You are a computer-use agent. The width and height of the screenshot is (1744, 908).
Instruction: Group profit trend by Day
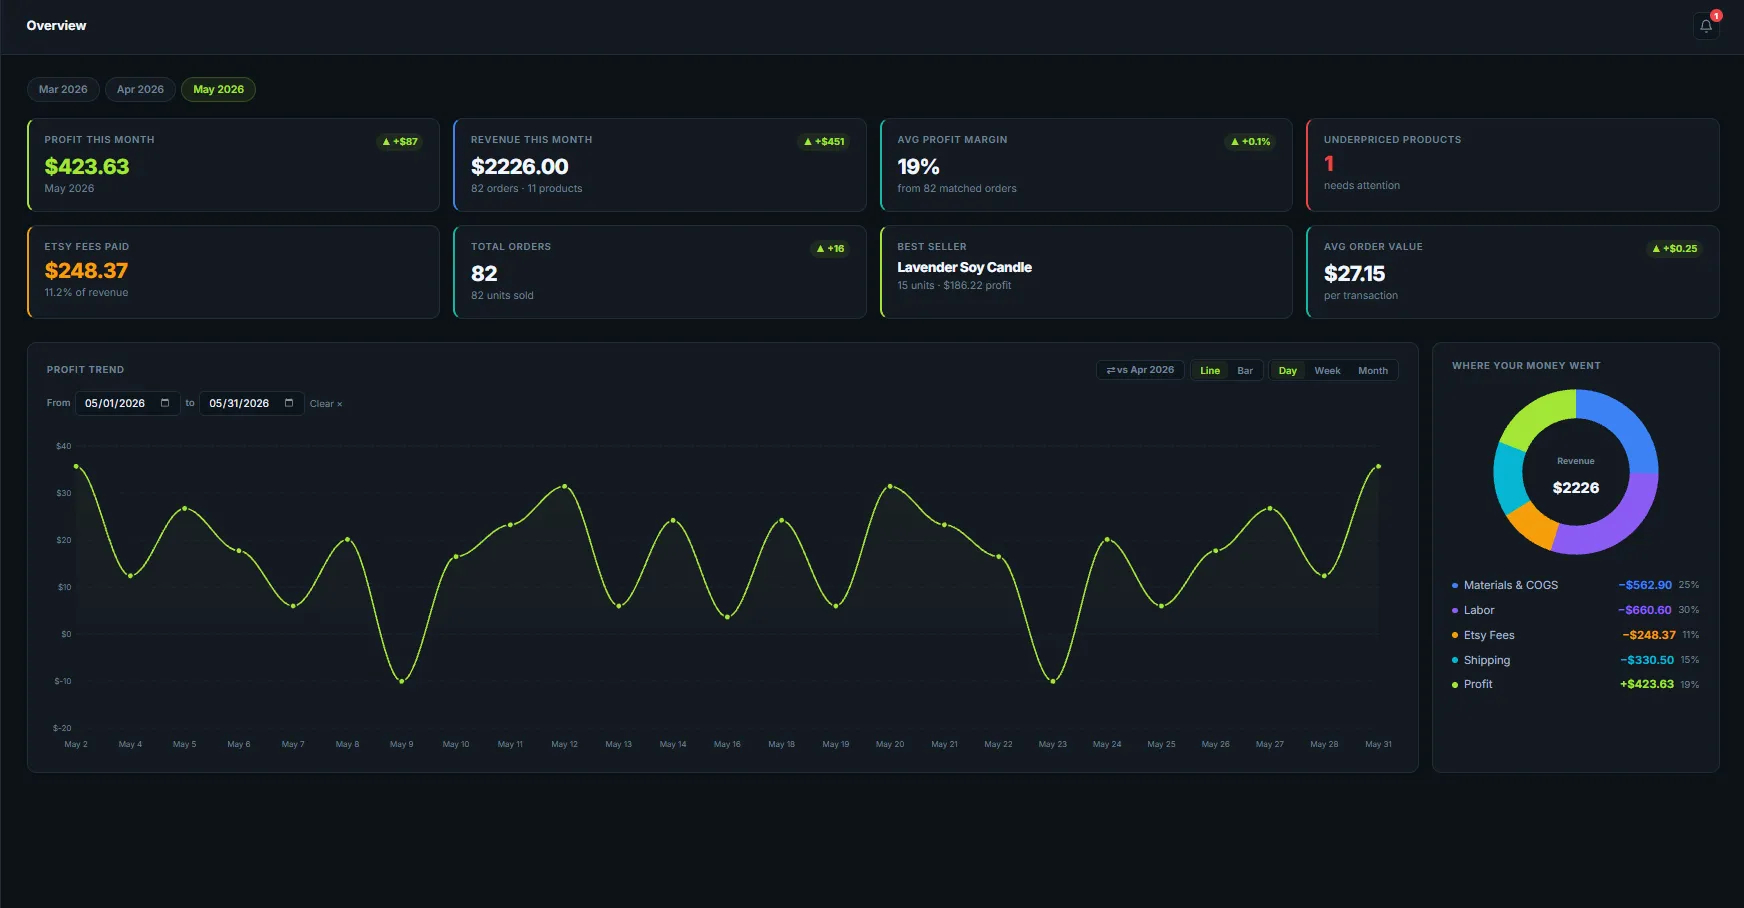[1288, 370]
